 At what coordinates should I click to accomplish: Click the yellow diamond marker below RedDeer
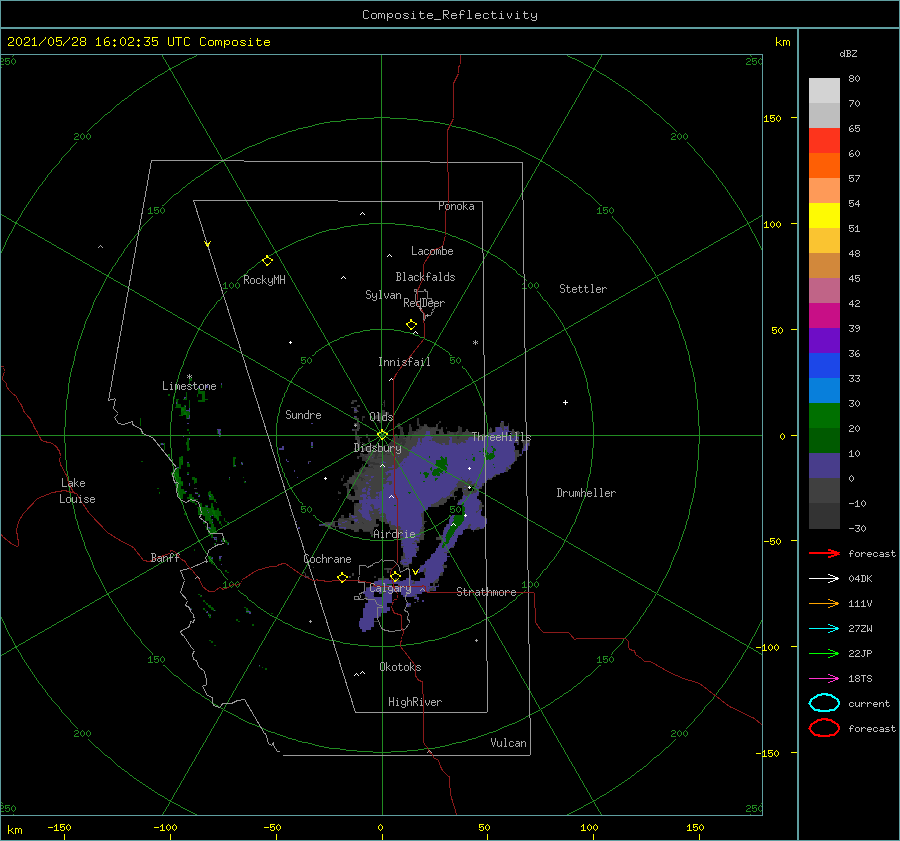pos(412,324)
